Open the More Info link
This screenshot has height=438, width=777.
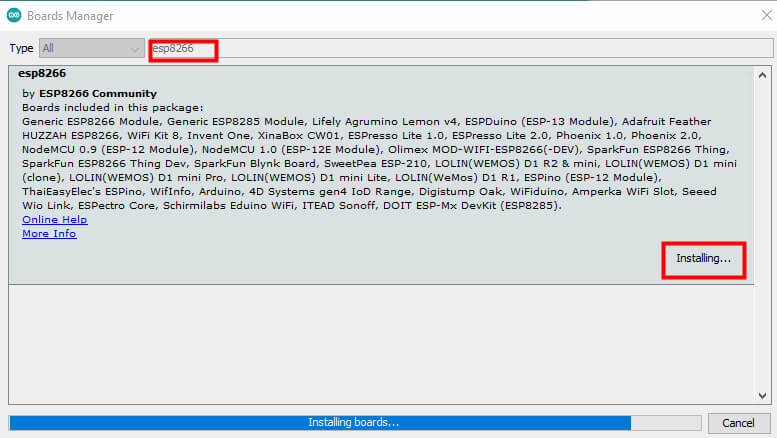click(49, 233)
